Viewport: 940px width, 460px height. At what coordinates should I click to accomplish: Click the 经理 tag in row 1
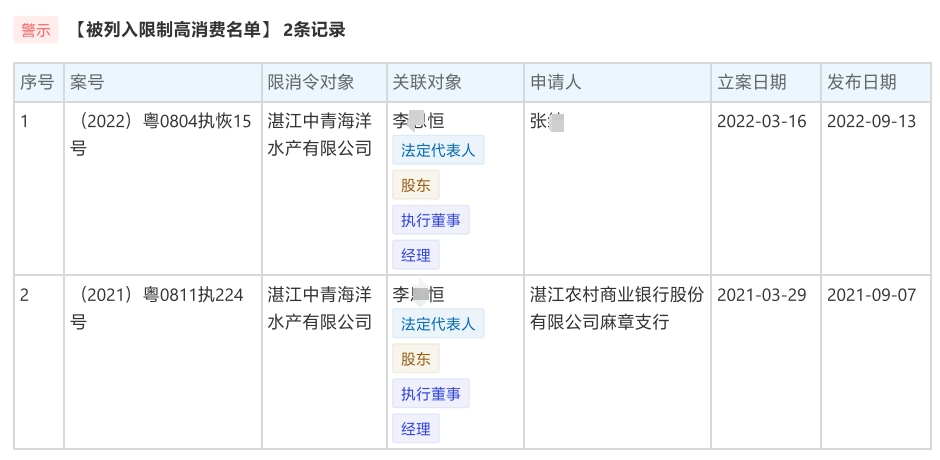click(x=415, y=255)
